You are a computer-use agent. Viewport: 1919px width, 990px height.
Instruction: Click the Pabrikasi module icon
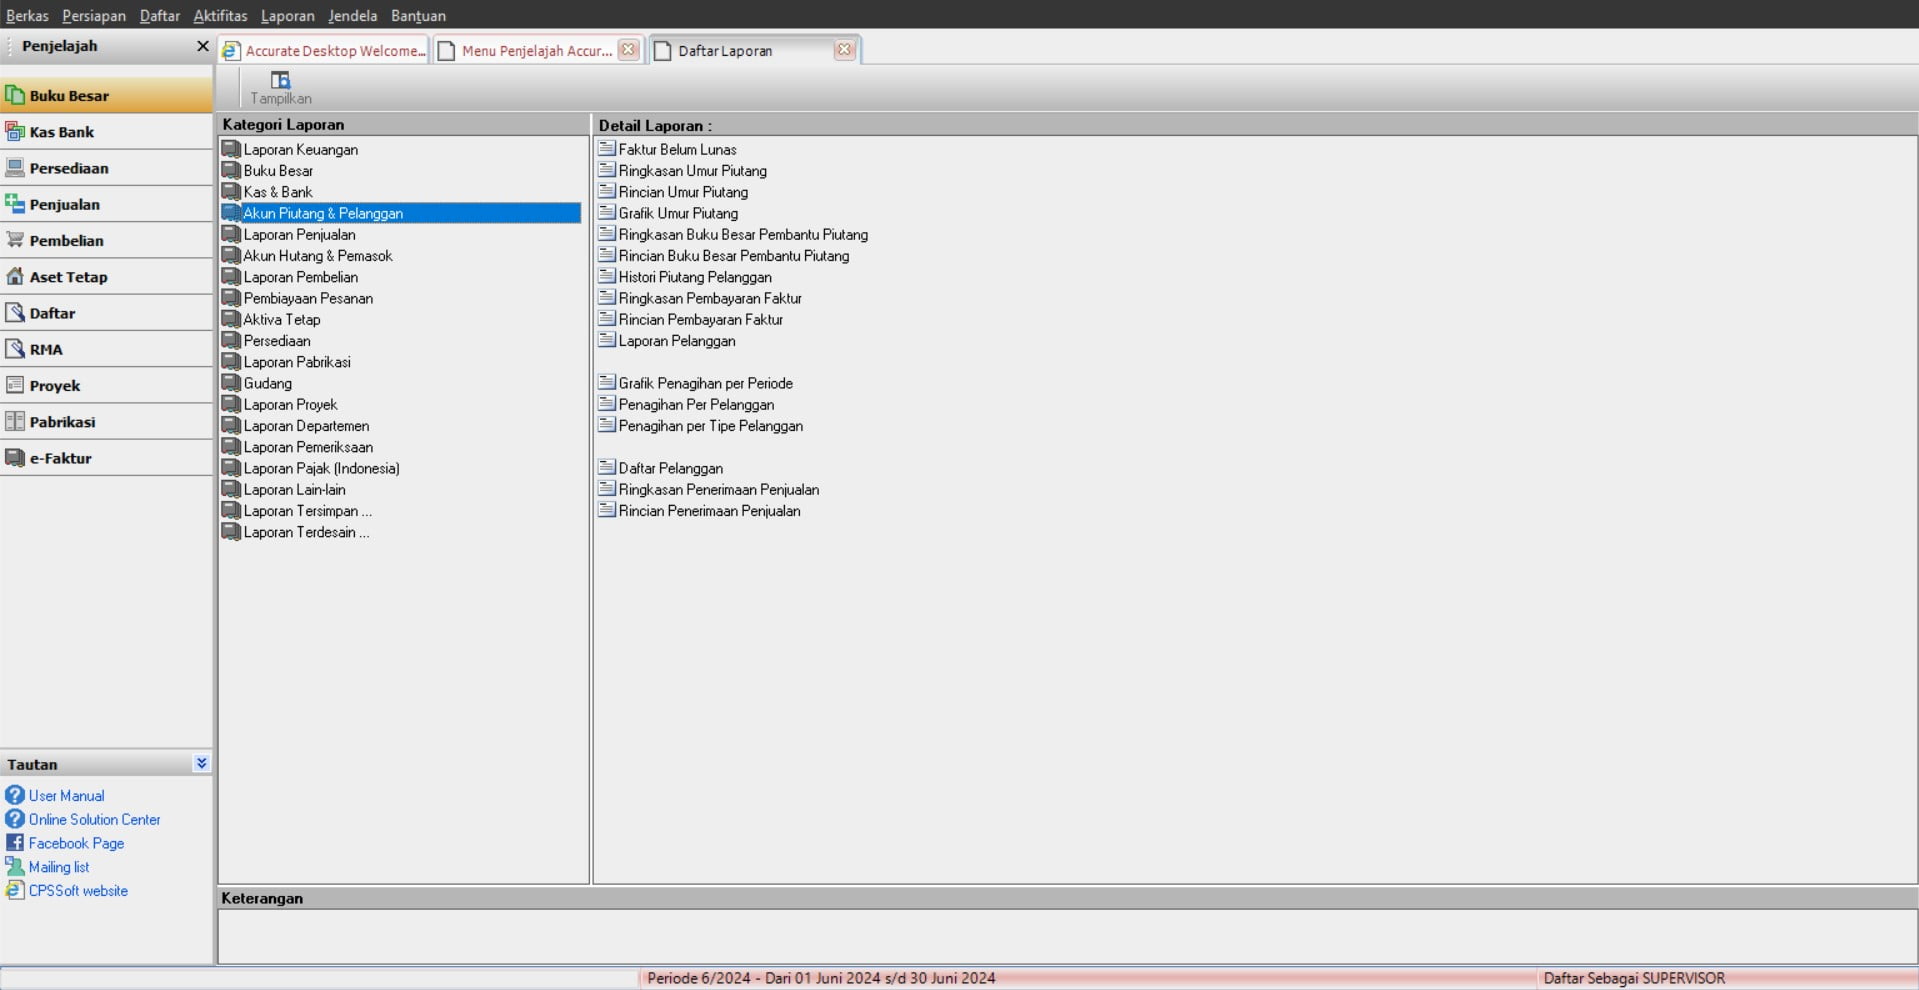15,422
